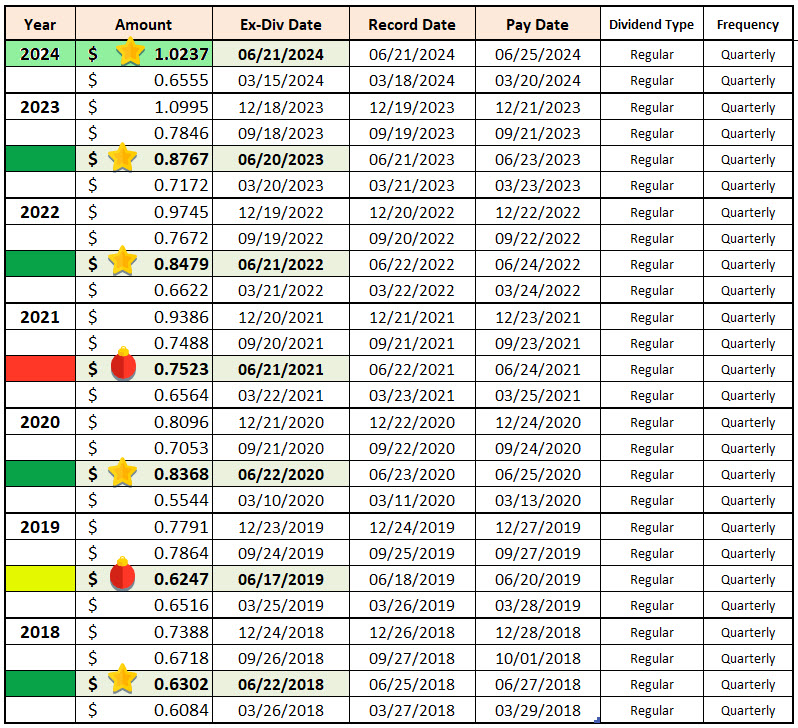Click the Year column header
The width and height of the screenshot is (798, 728).
tap(40, 24)
